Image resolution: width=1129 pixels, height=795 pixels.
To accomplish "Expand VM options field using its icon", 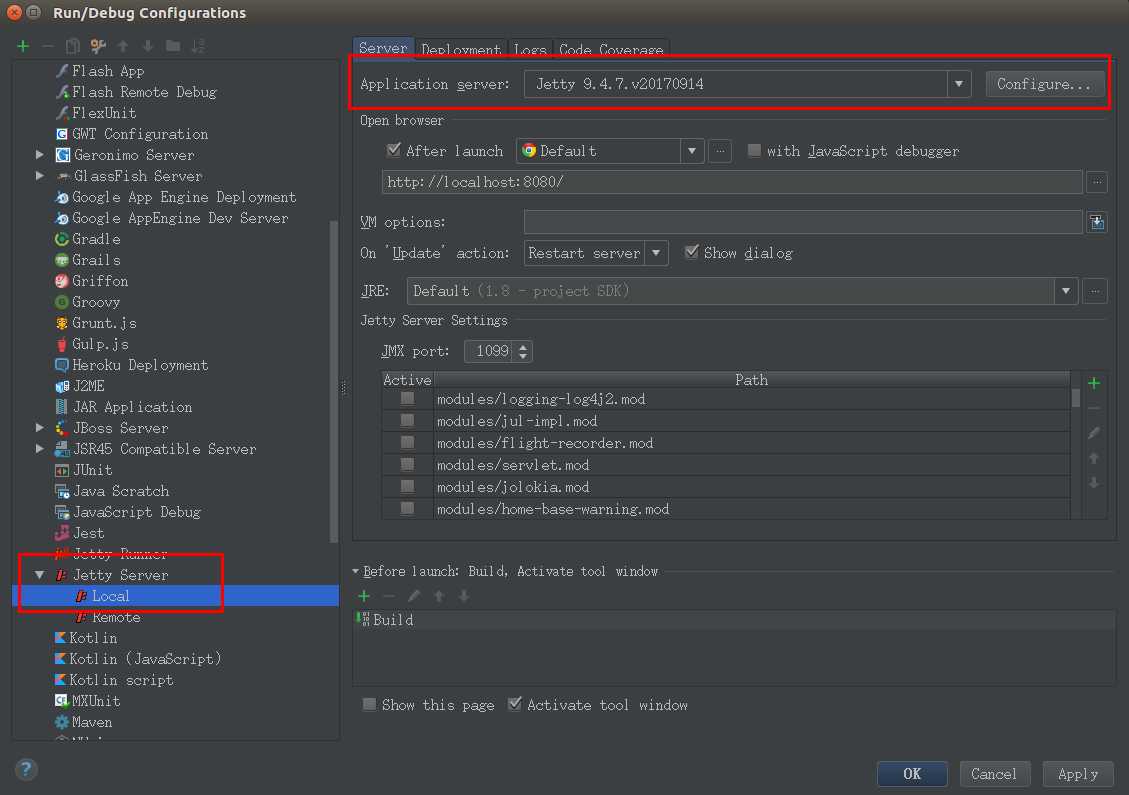I will (x=1097, y=222).
